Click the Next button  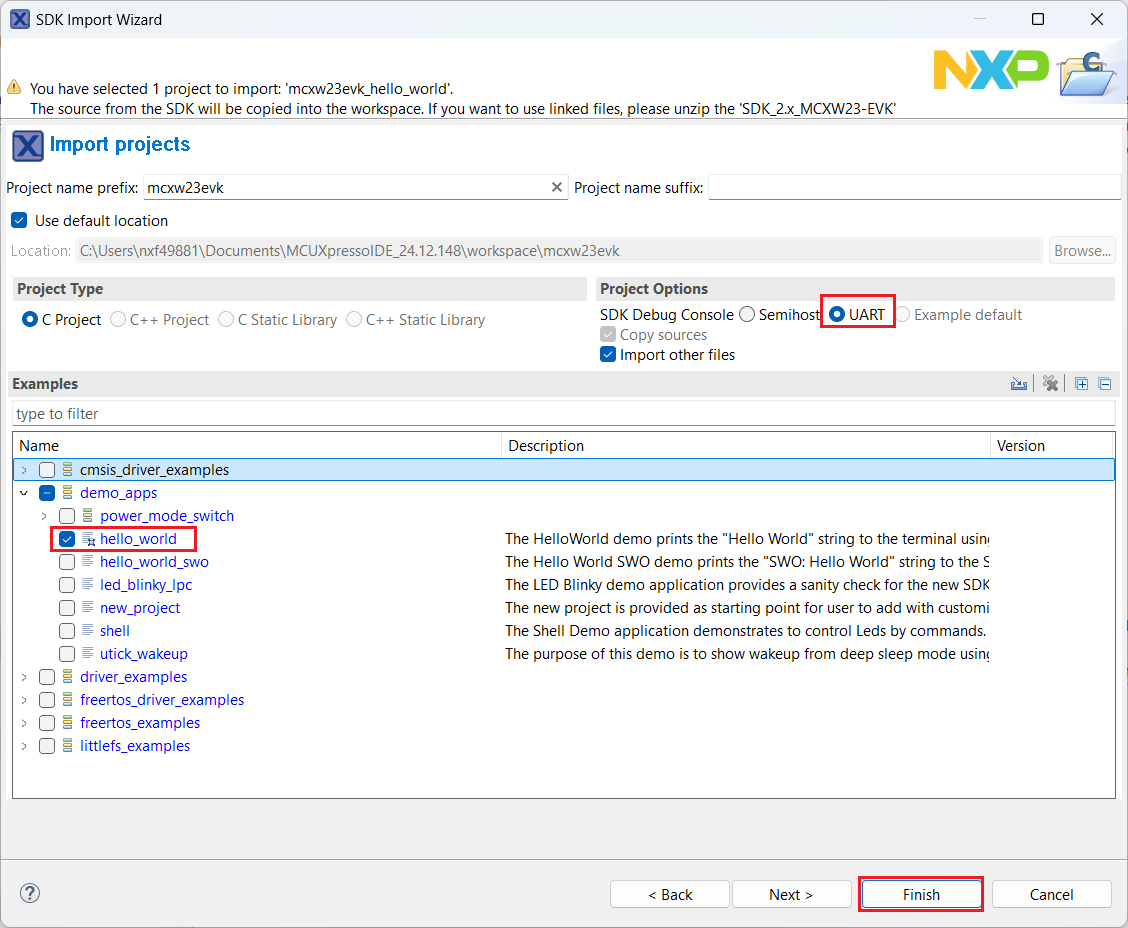coord(791,894)
